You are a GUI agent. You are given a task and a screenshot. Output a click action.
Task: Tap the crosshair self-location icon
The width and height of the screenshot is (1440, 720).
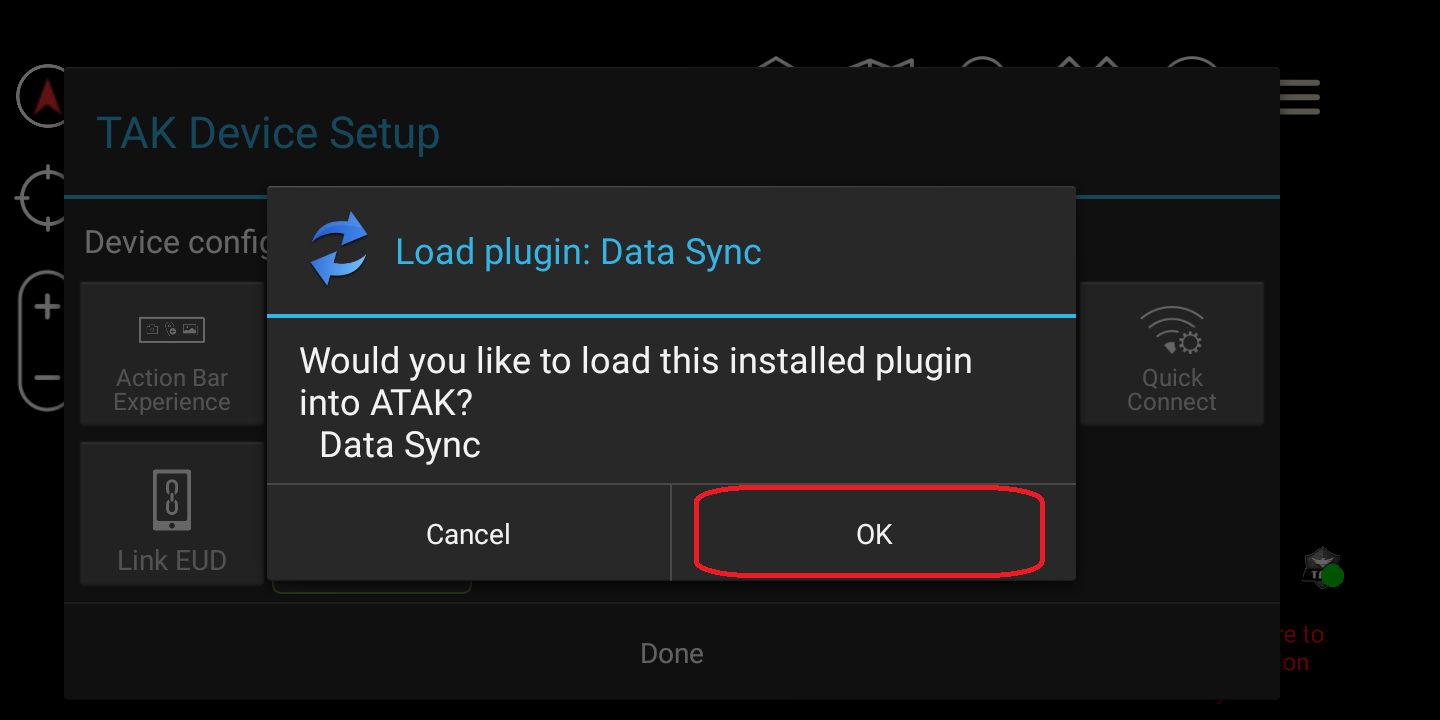(x=42, y=198)
